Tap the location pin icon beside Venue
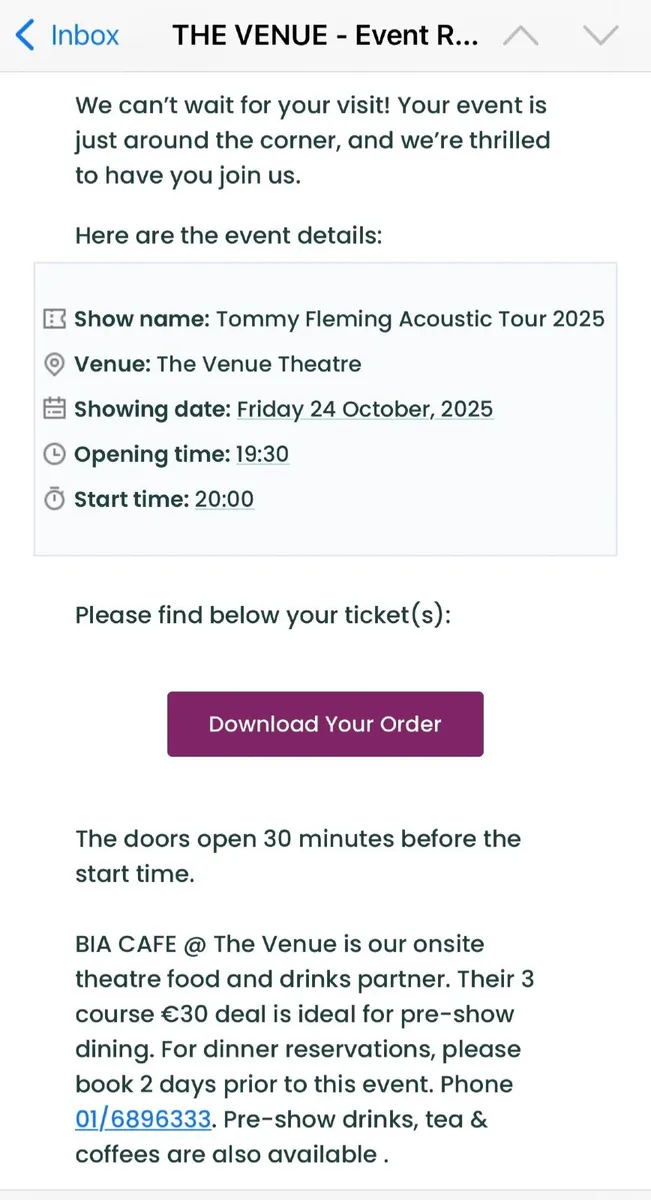Screen dimensions: 651x1200 click(55, 364)
